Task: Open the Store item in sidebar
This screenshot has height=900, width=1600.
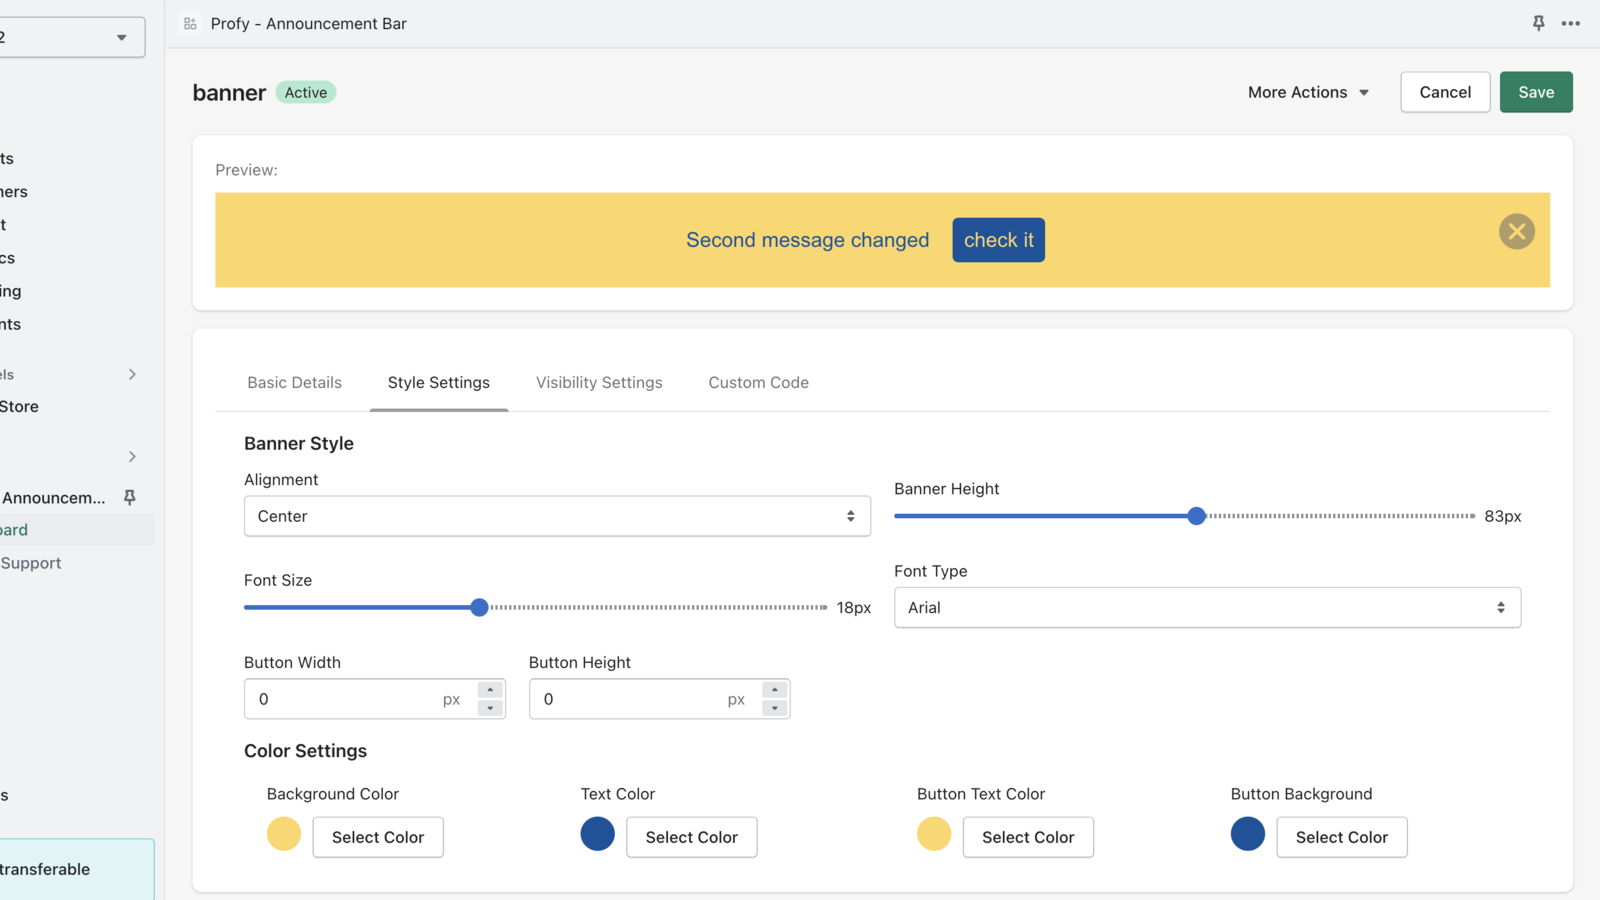Action: [20, 406]
